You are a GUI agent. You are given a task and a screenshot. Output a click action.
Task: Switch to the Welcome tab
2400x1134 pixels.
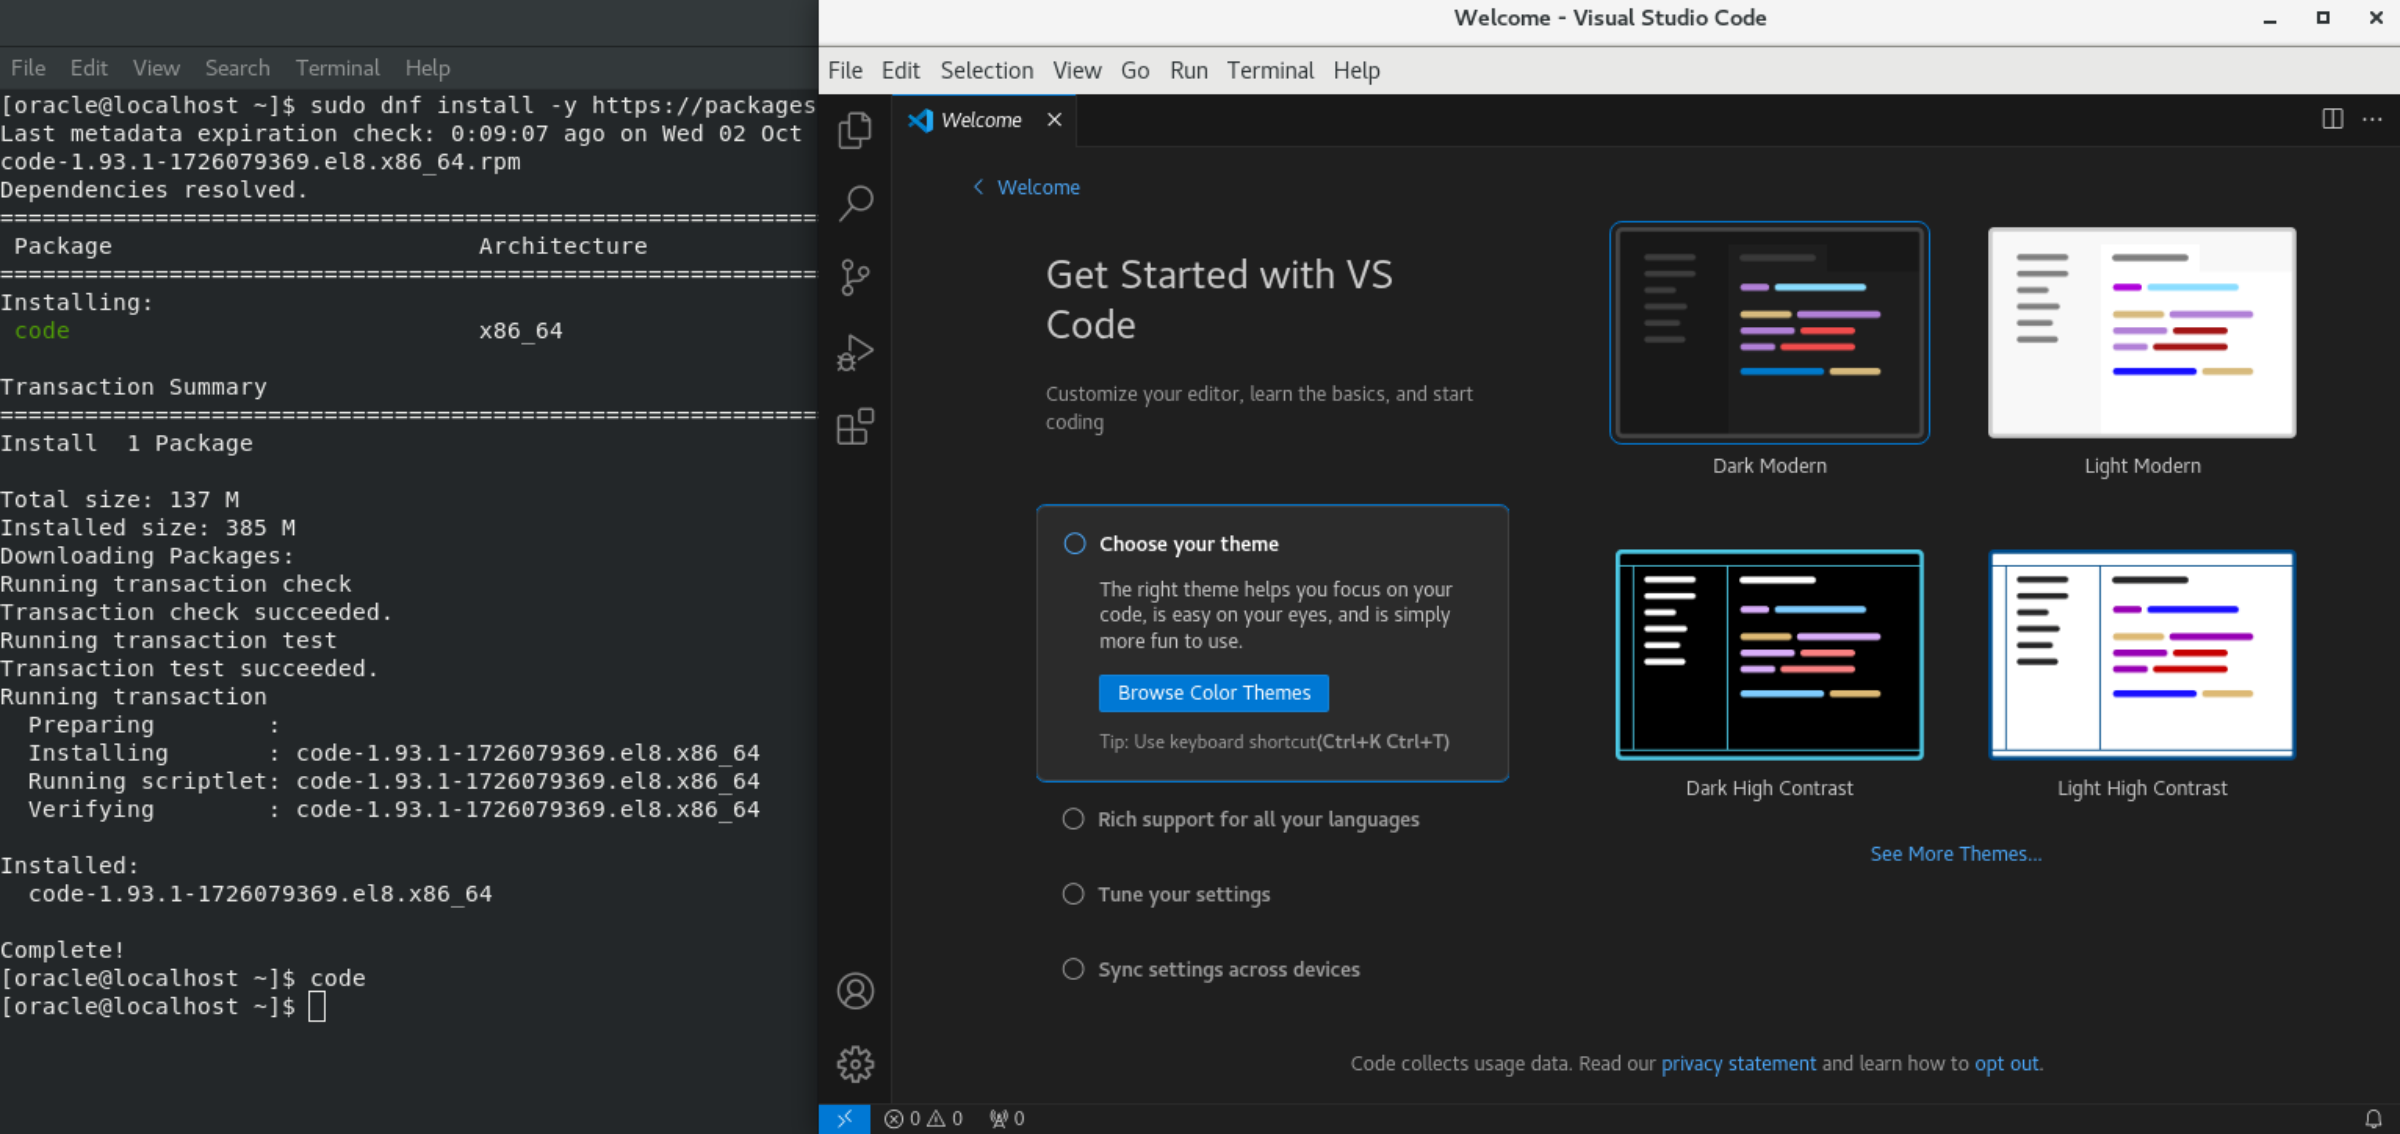coord(981,120)
